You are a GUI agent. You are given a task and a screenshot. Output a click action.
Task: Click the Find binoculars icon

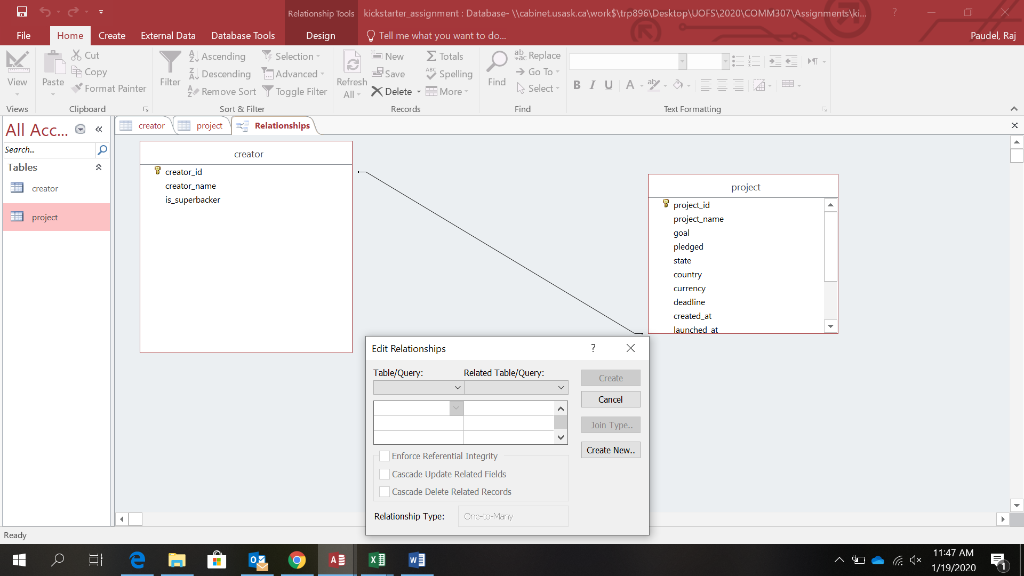pyautogui.click(x=497, y=62)
